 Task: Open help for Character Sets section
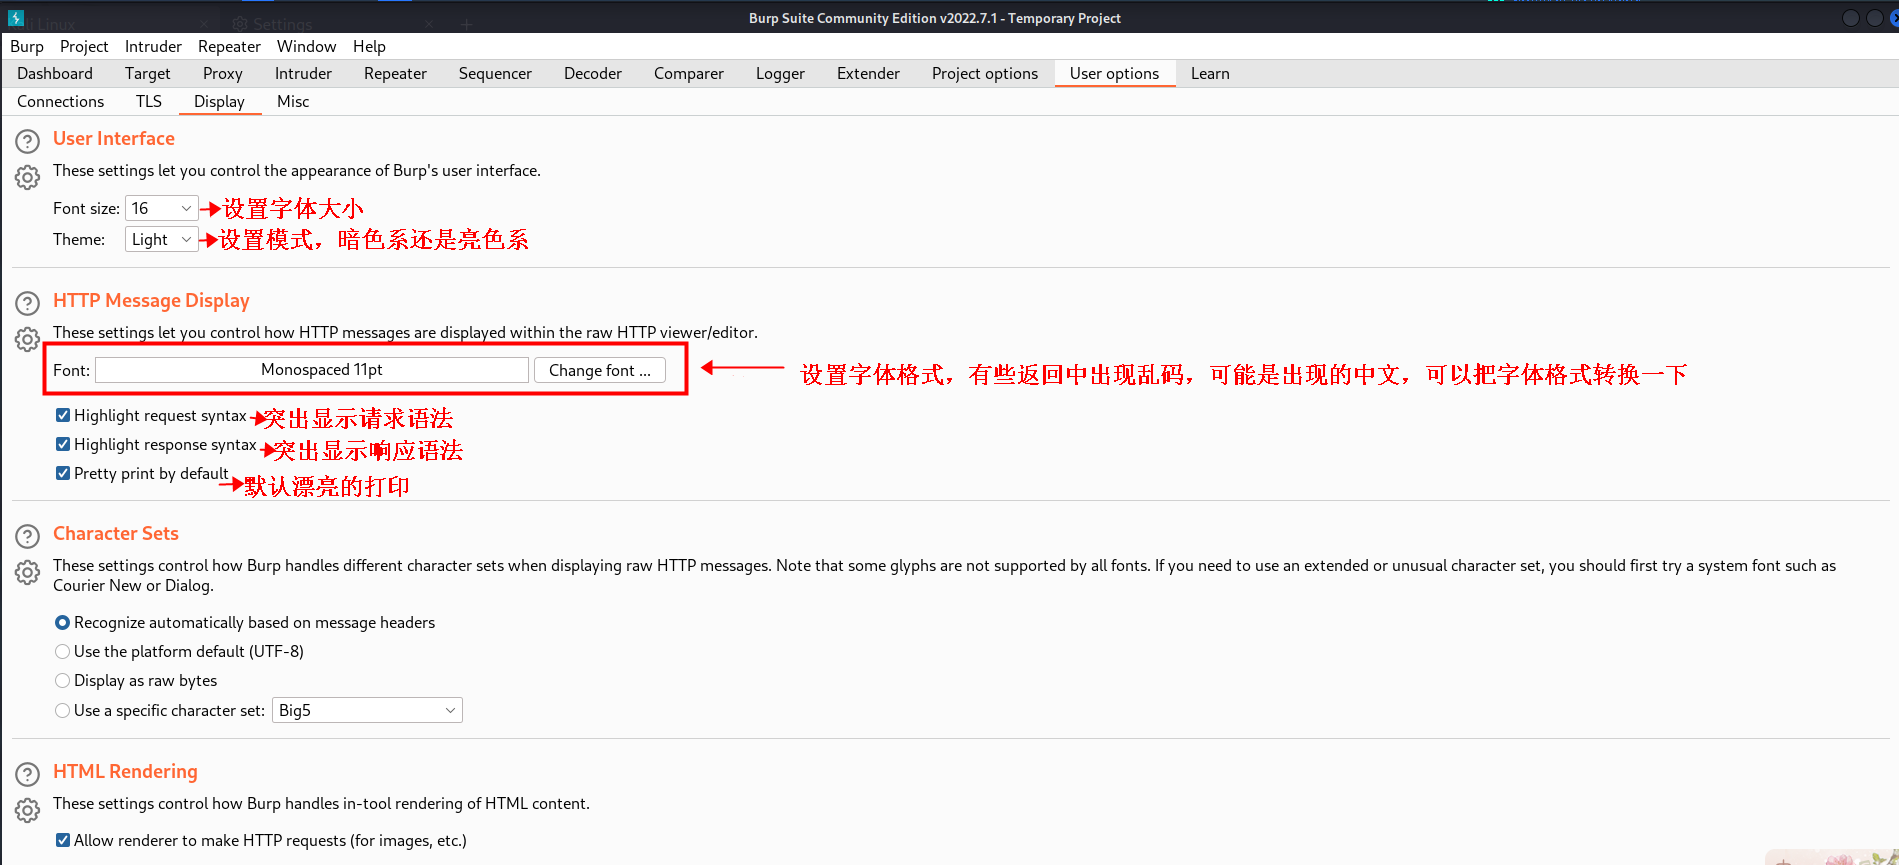[x=27, y=536]
